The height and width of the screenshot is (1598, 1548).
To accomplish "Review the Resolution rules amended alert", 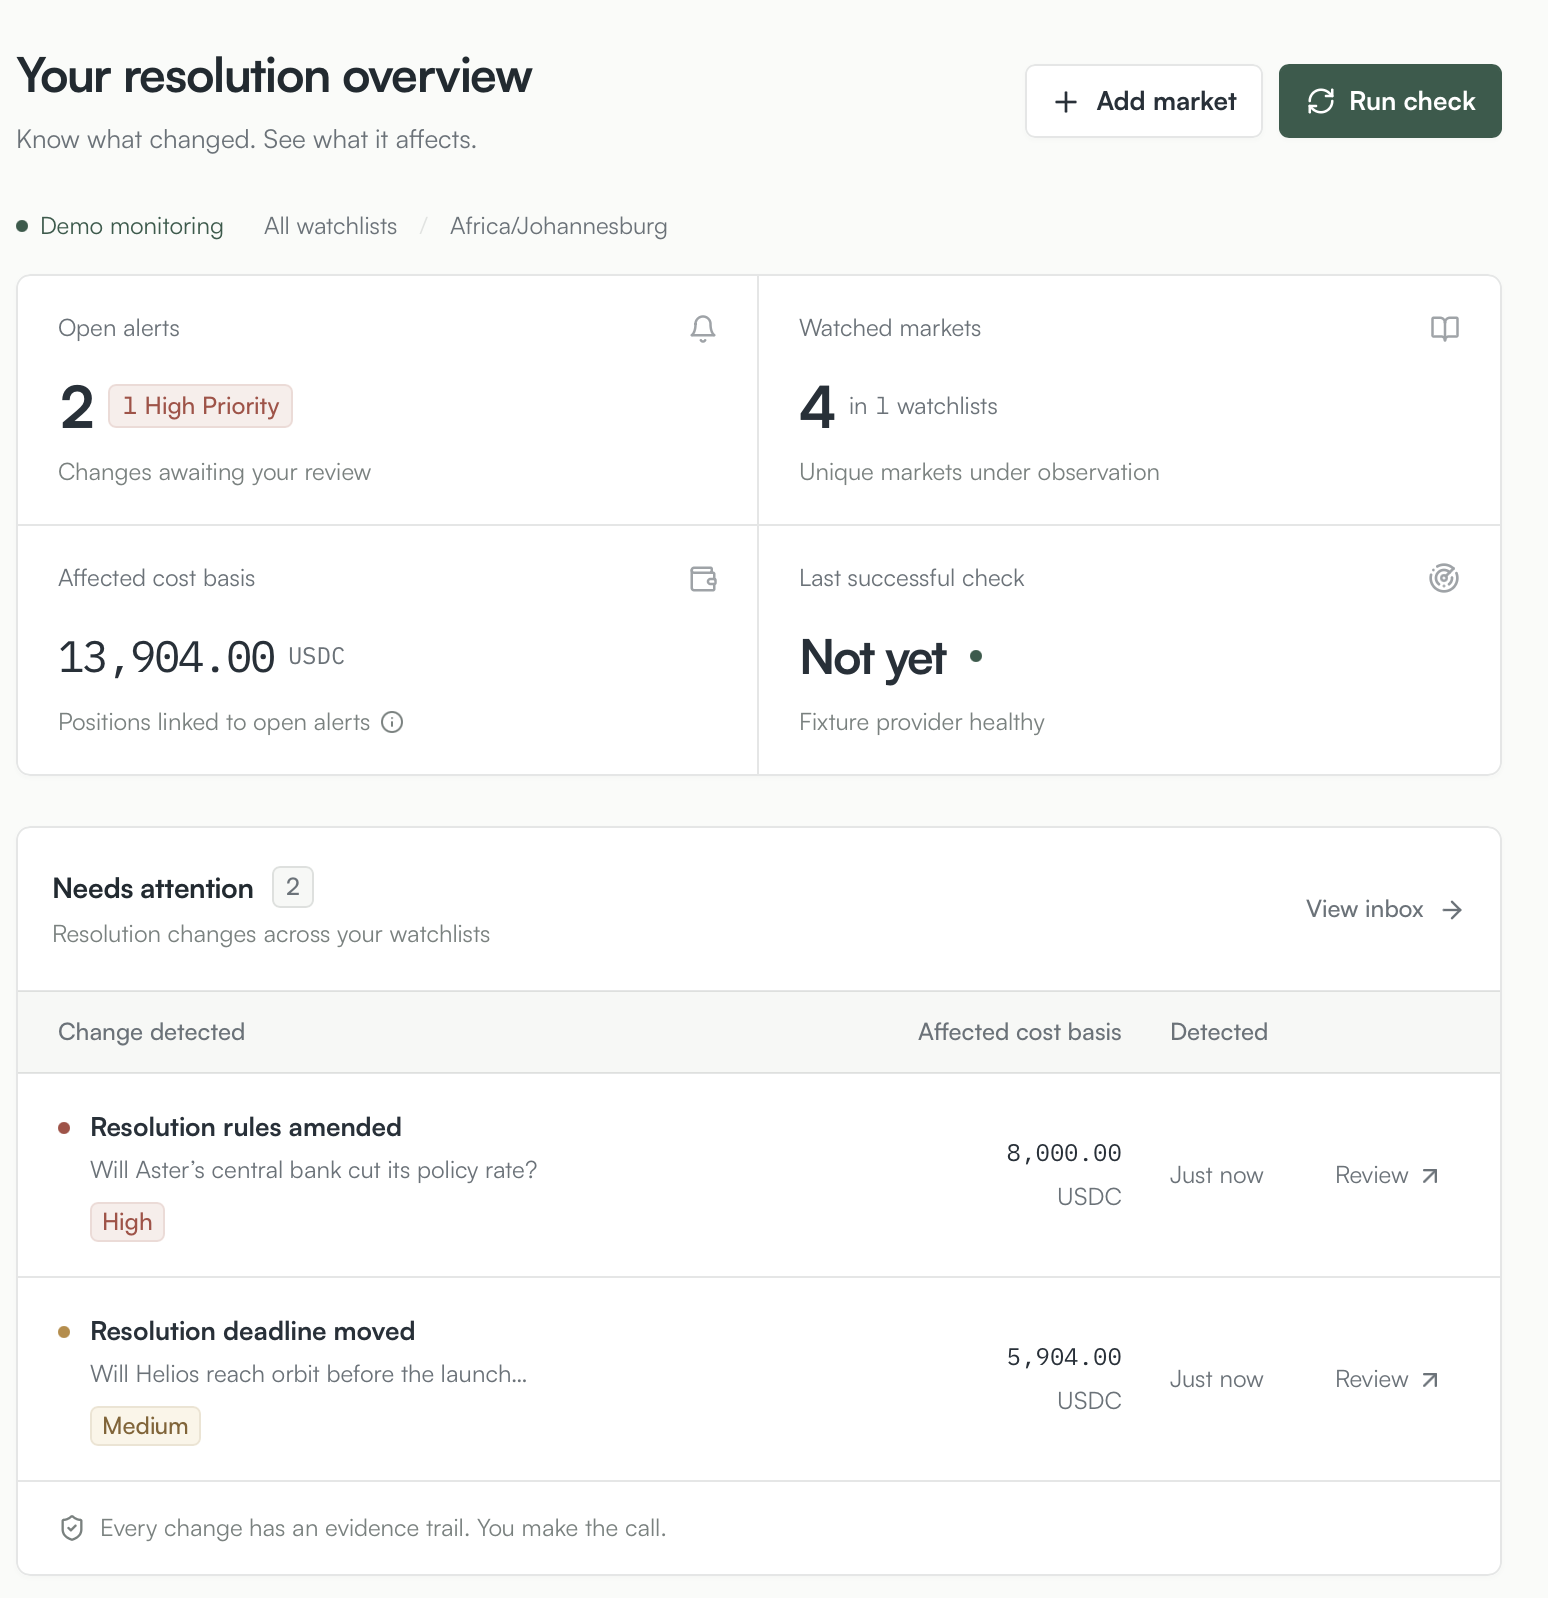I will tap(1387, 1175).
